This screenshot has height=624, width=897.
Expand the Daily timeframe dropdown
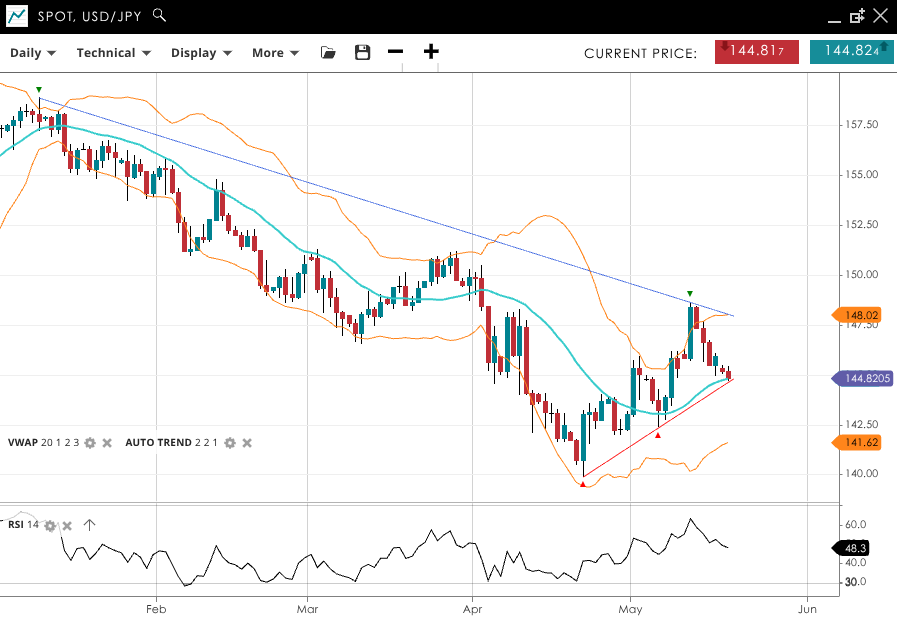click(33, 53)
